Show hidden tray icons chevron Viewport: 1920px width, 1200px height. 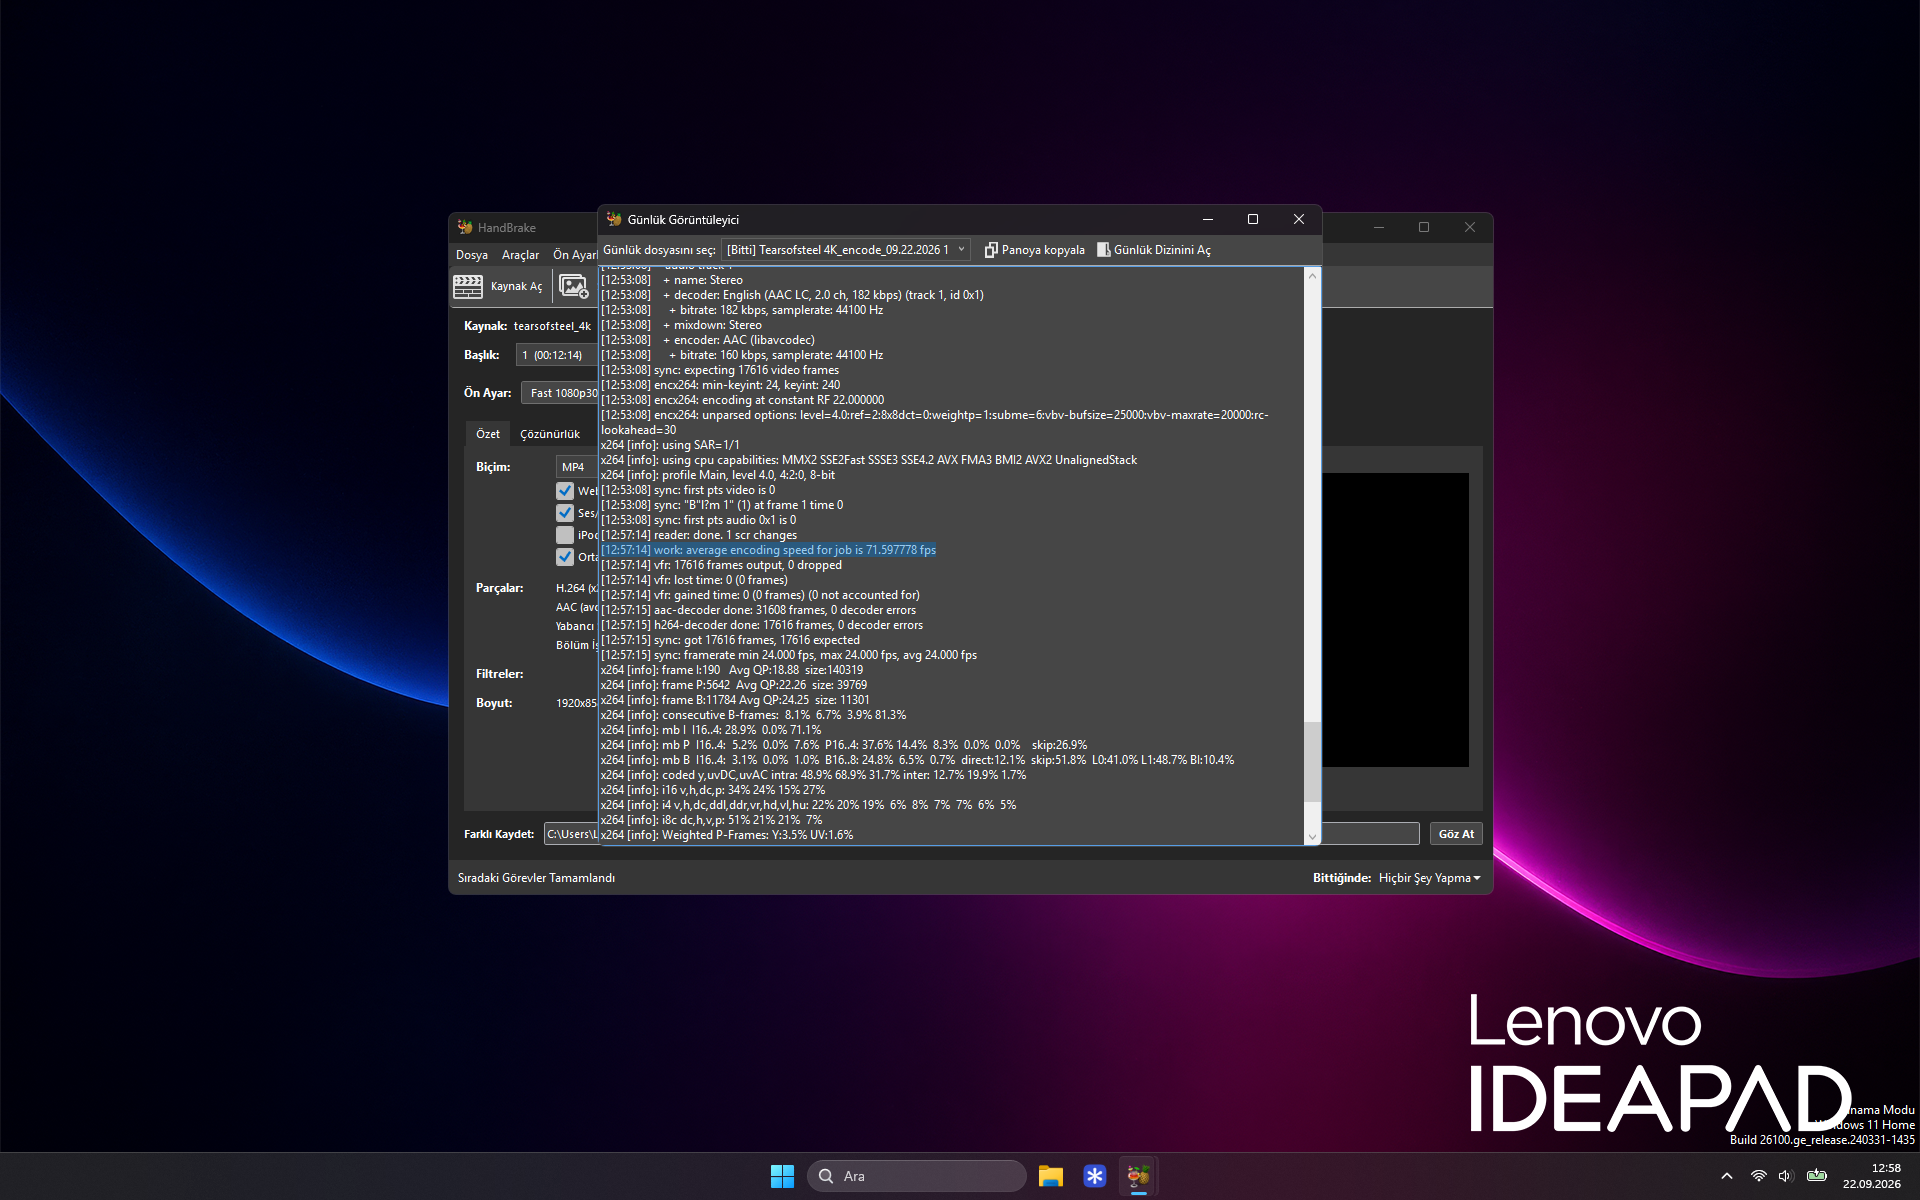point(1727,1176)
